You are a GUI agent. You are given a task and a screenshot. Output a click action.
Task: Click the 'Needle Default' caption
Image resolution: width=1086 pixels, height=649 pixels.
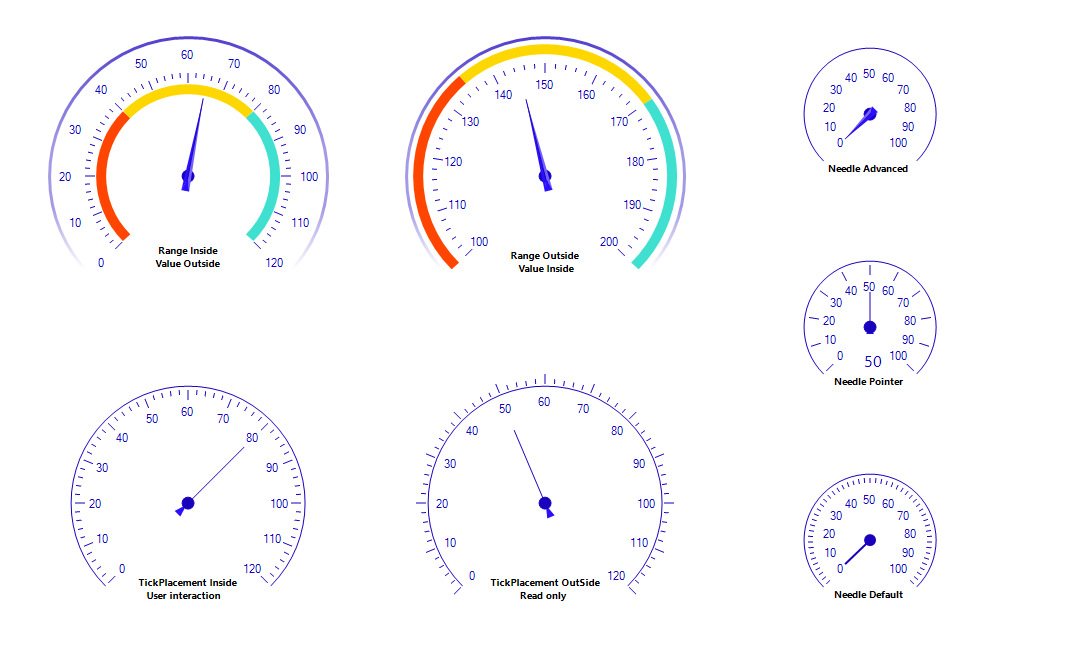869,594
